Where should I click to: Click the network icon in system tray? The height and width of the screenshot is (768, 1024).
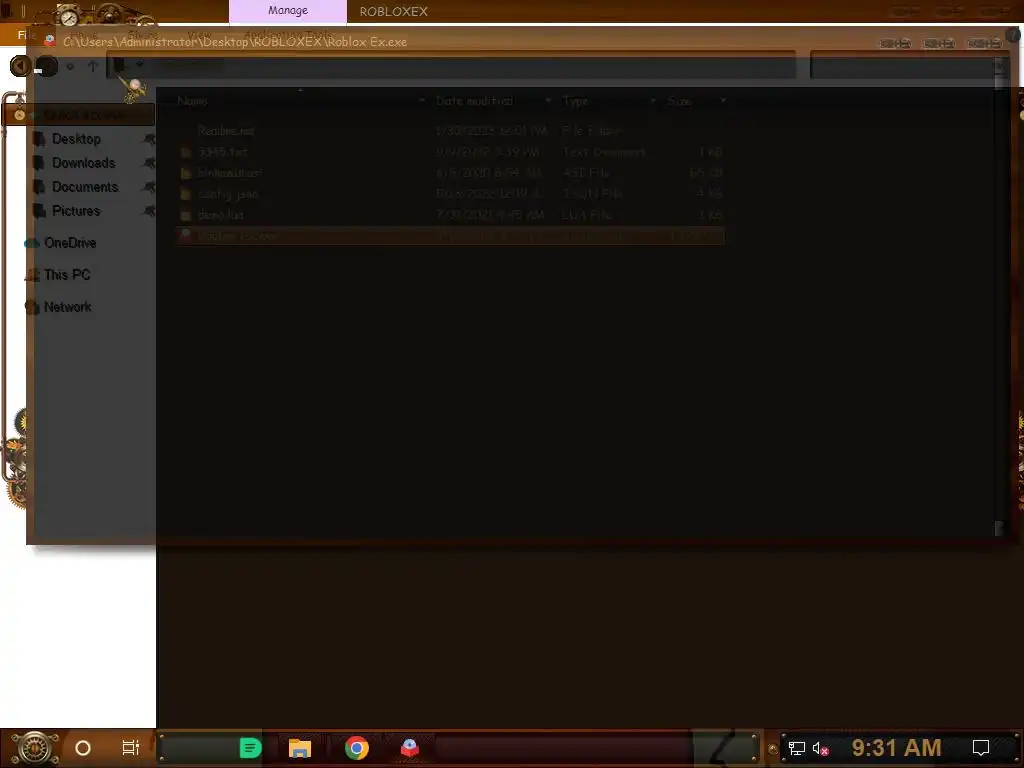(797, 748)
